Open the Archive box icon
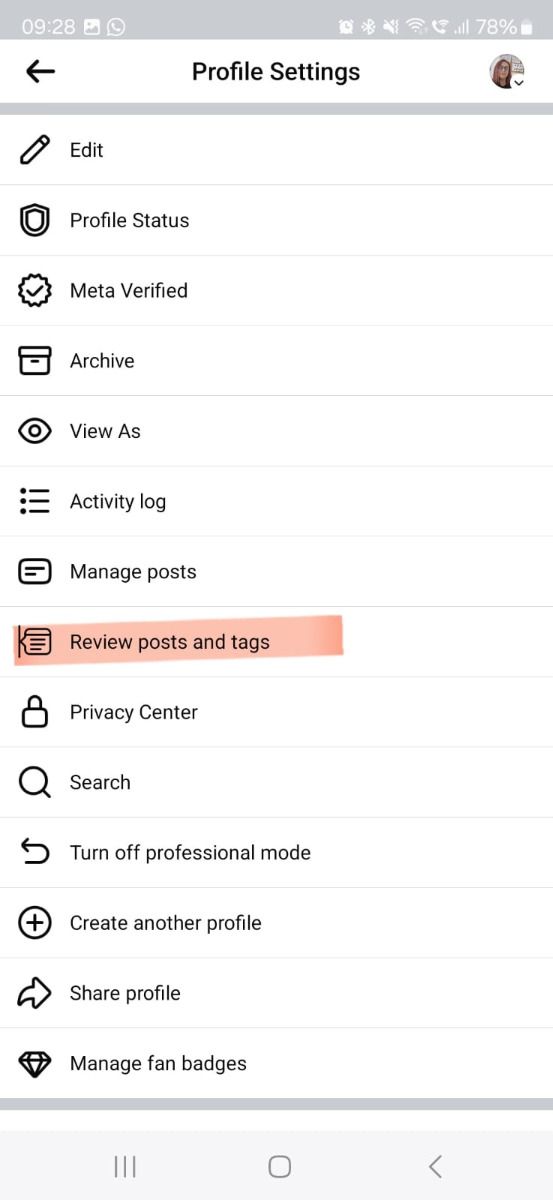Screen dimensions: 553x1200 [35, 361]
